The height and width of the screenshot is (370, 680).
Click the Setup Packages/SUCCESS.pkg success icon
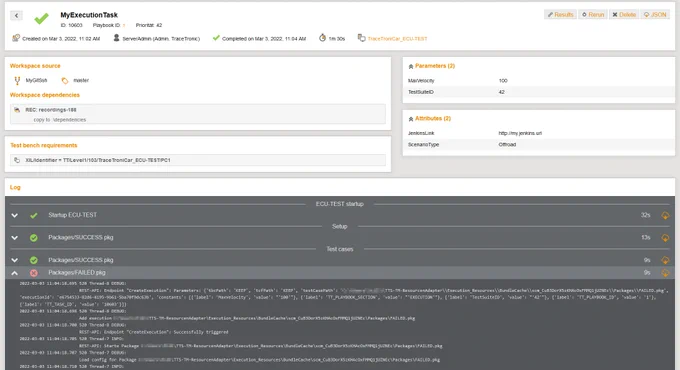tap(33, 238)
